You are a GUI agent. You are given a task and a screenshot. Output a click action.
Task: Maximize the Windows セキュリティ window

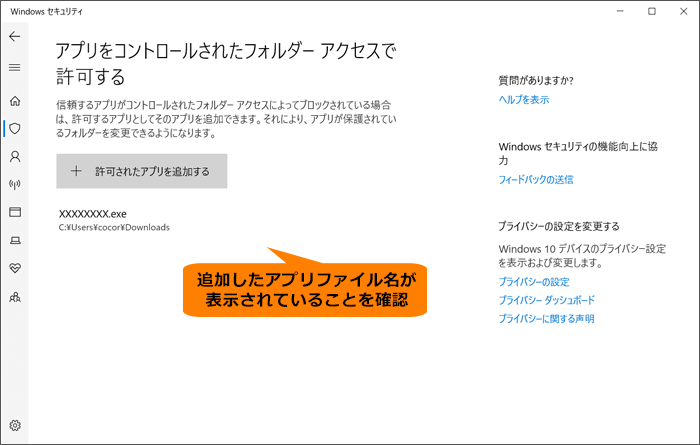pyautogui.click(x=652, y=11)
